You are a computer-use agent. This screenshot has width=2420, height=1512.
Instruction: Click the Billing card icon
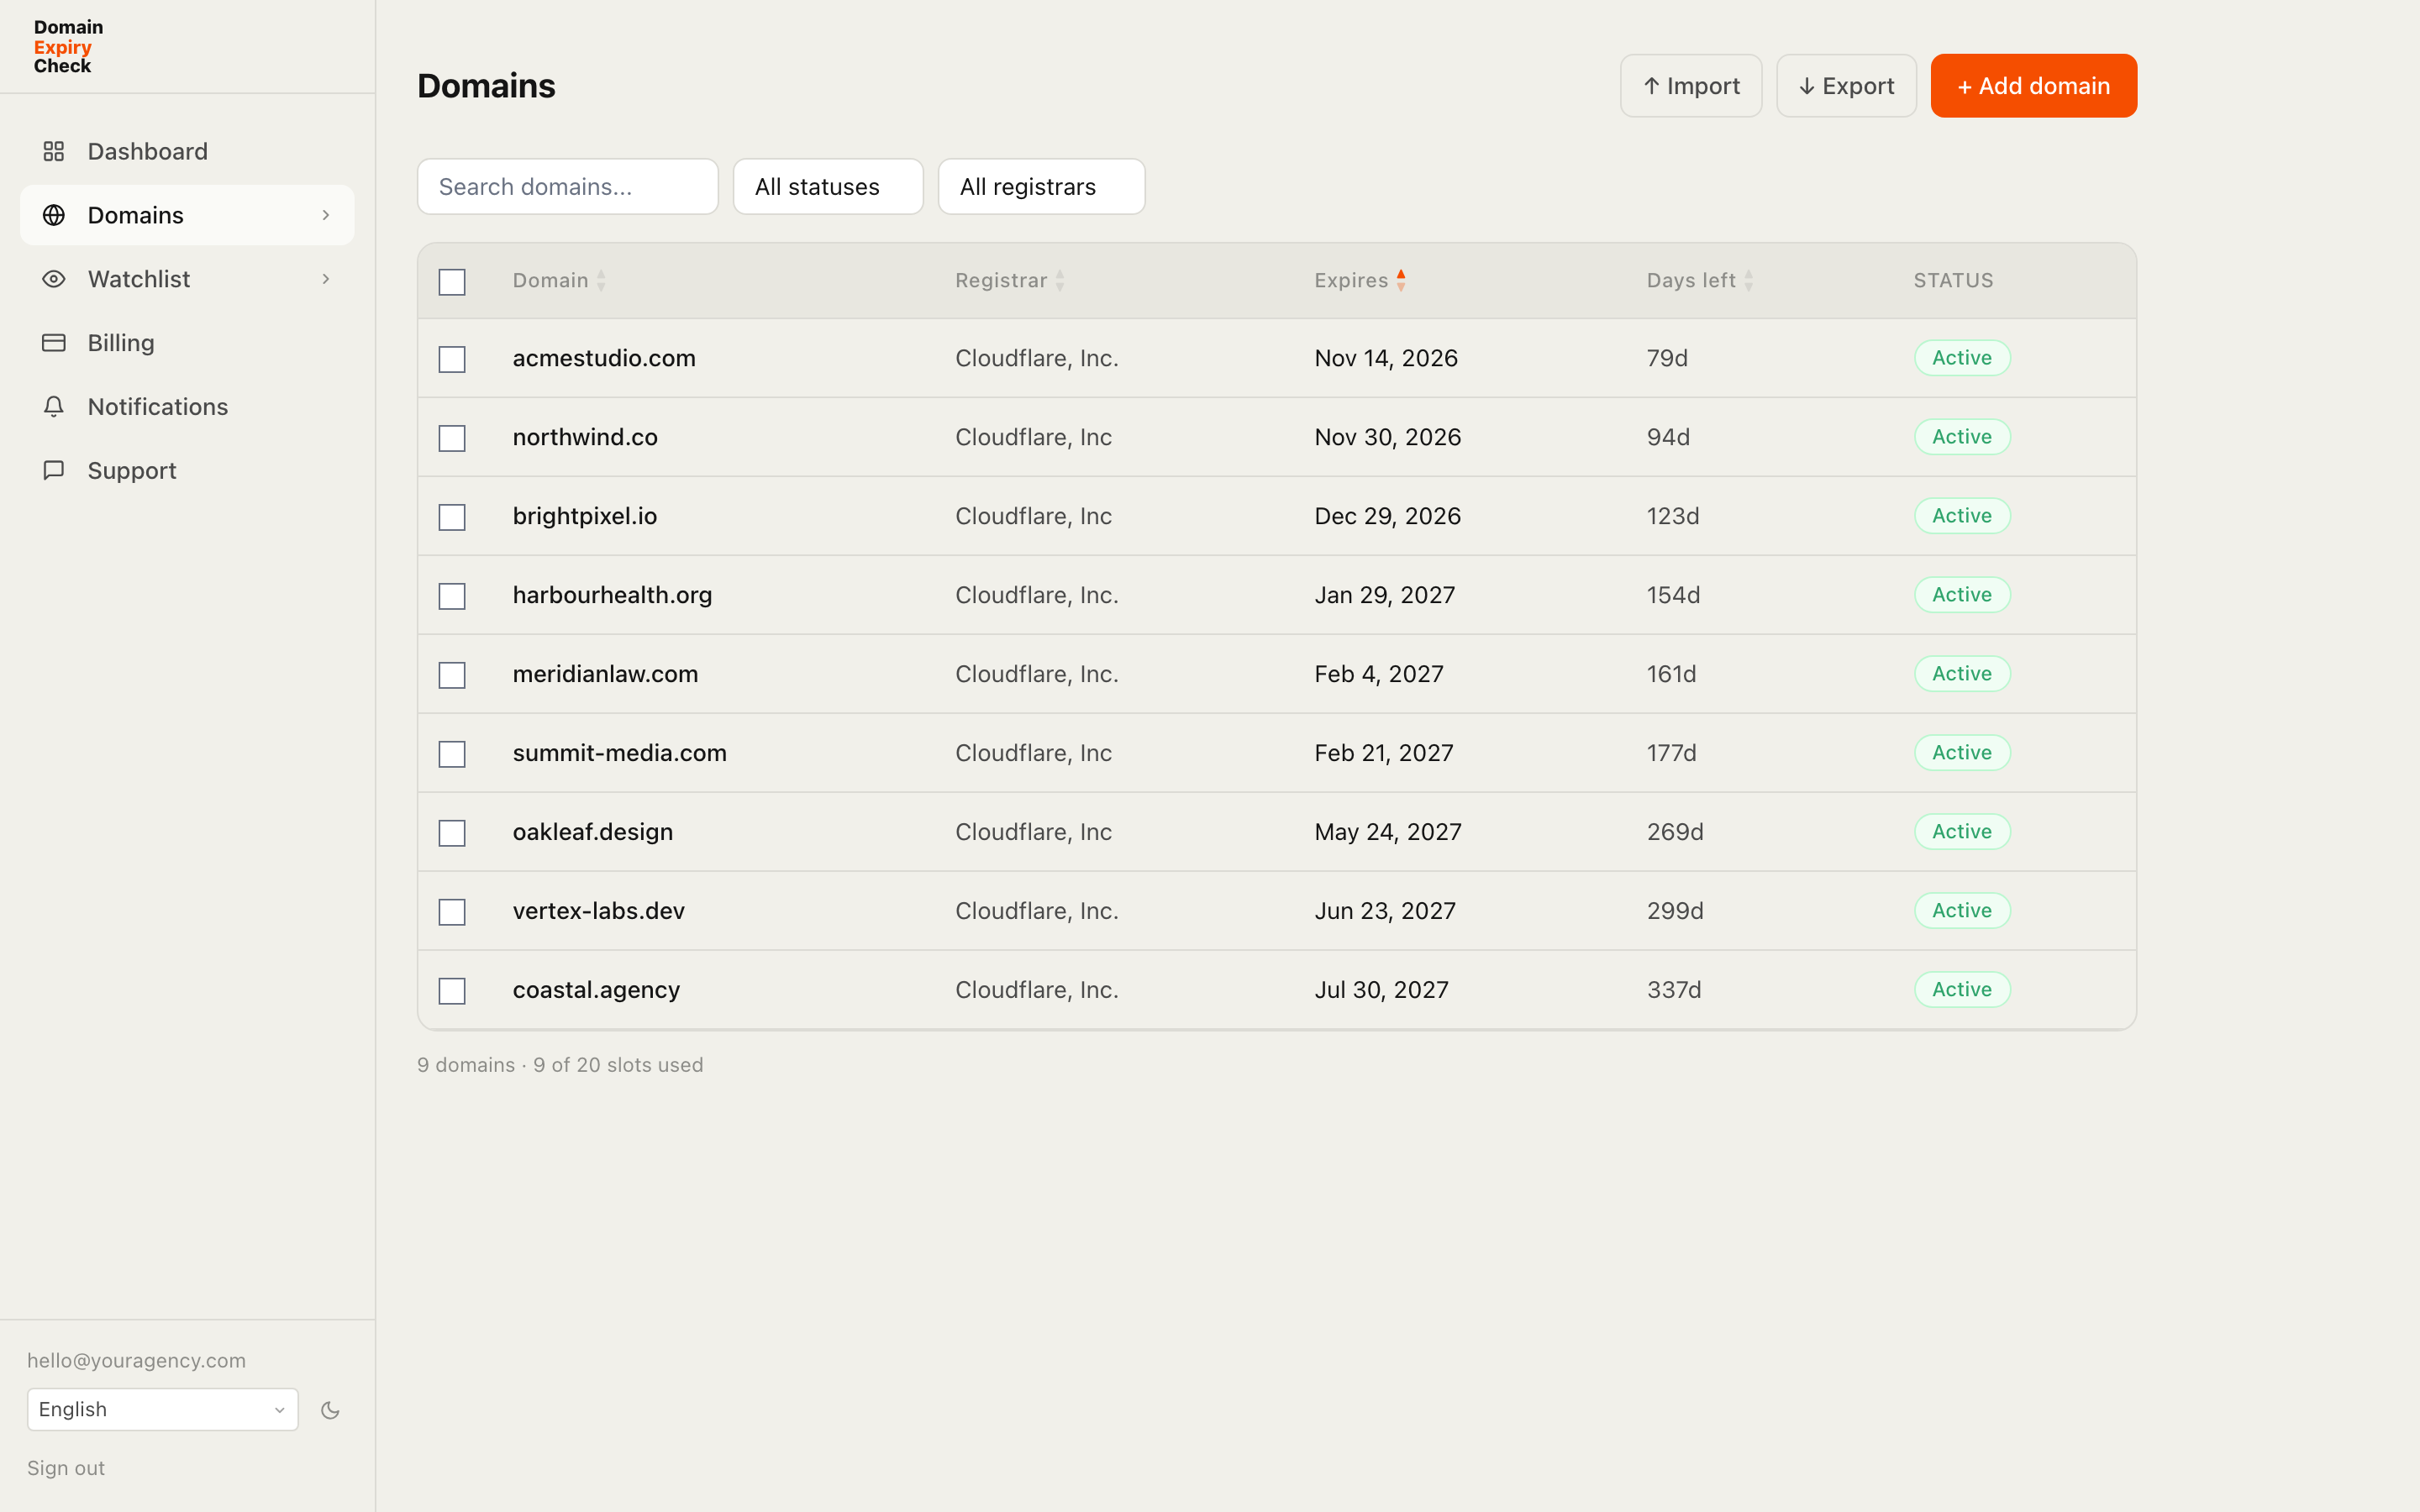[x=54, y=343]
